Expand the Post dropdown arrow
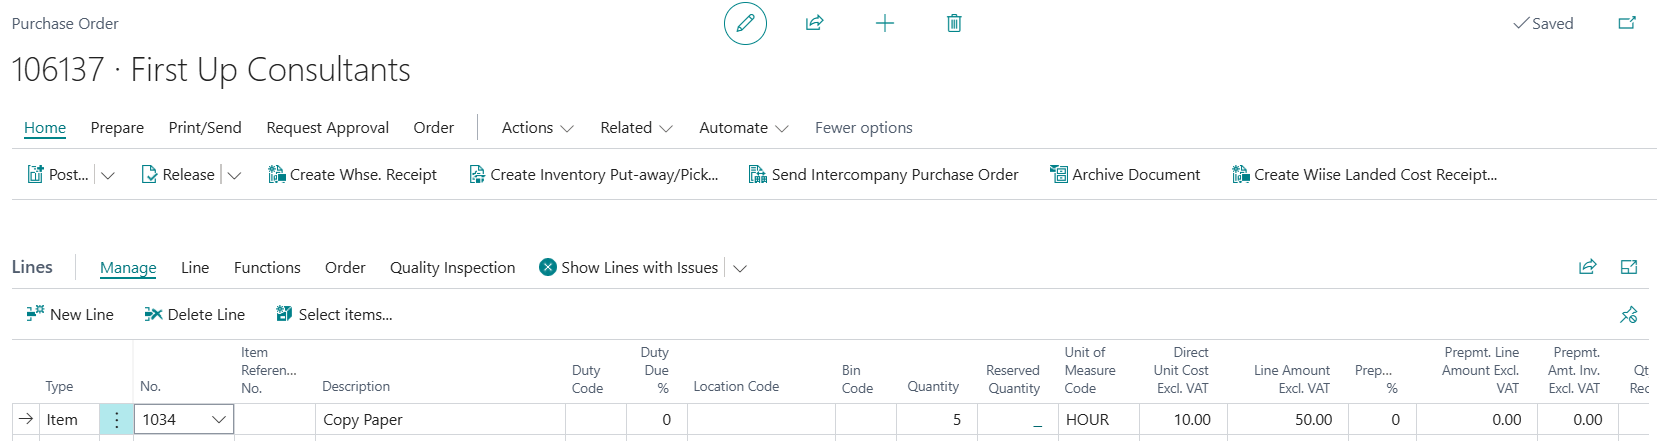Screen dimensions: 1657x441 coord(108,175)
